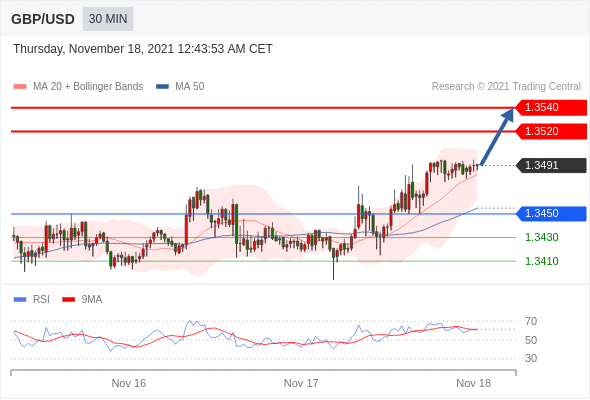The image size is (590, 400).
Task: Click the pink MA 20 legend swatch
Action: click(20, 87)
